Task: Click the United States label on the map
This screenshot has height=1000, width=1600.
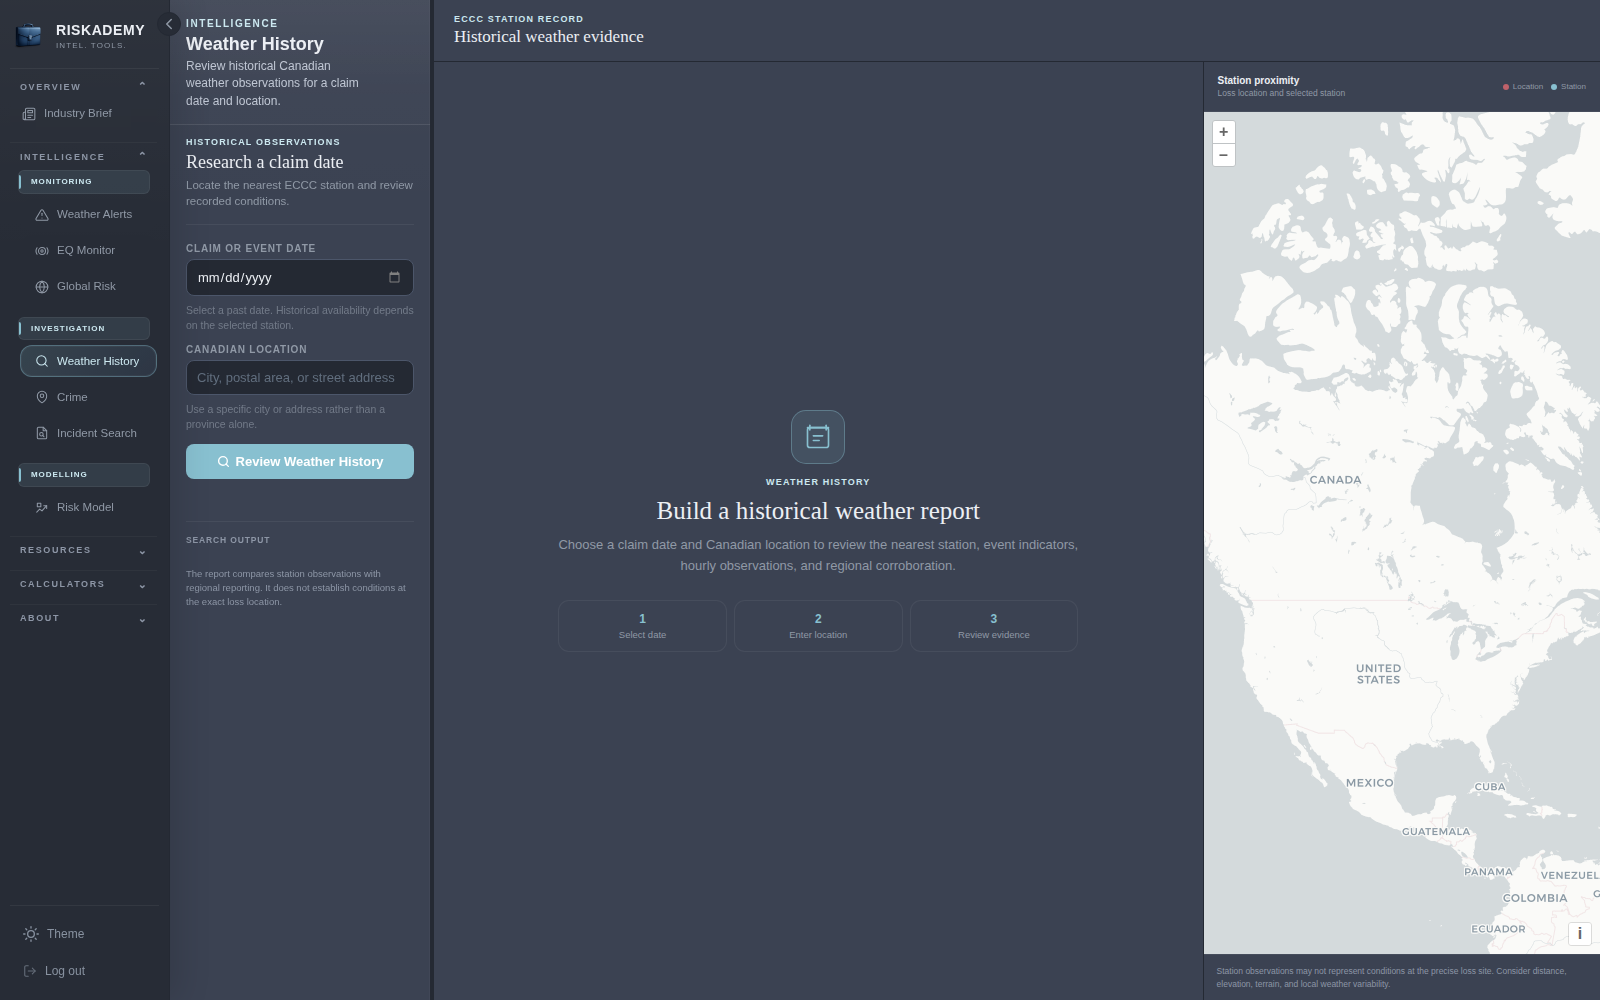Action: 1378,674
